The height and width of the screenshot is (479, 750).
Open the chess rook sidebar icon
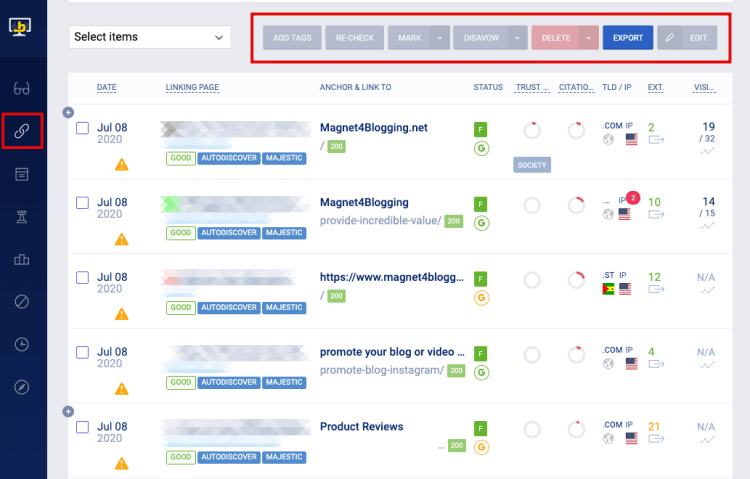[x=22, y=217]
